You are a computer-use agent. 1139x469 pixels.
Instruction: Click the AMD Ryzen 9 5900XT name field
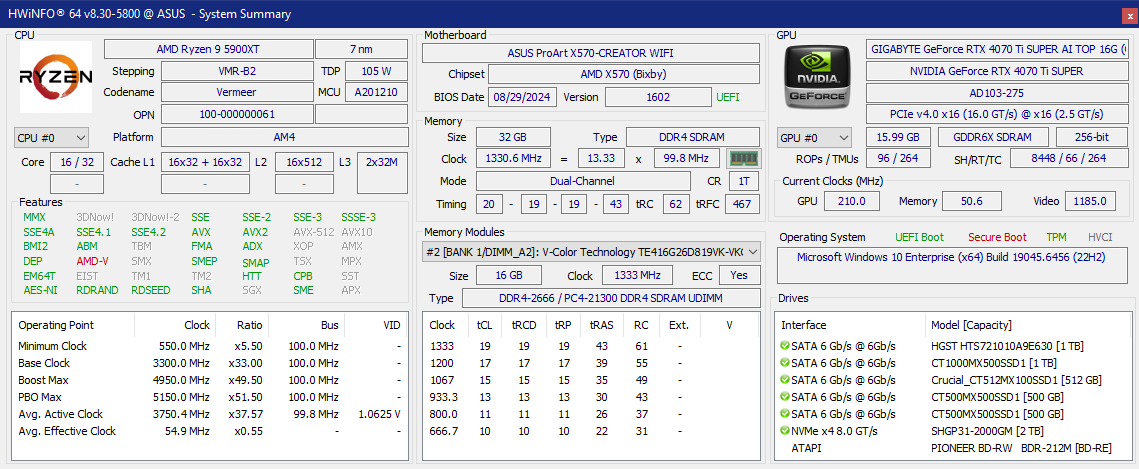[x=208, y=49]
